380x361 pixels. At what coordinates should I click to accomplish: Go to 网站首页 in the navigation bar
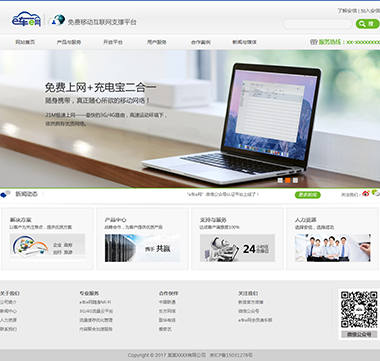25,42
